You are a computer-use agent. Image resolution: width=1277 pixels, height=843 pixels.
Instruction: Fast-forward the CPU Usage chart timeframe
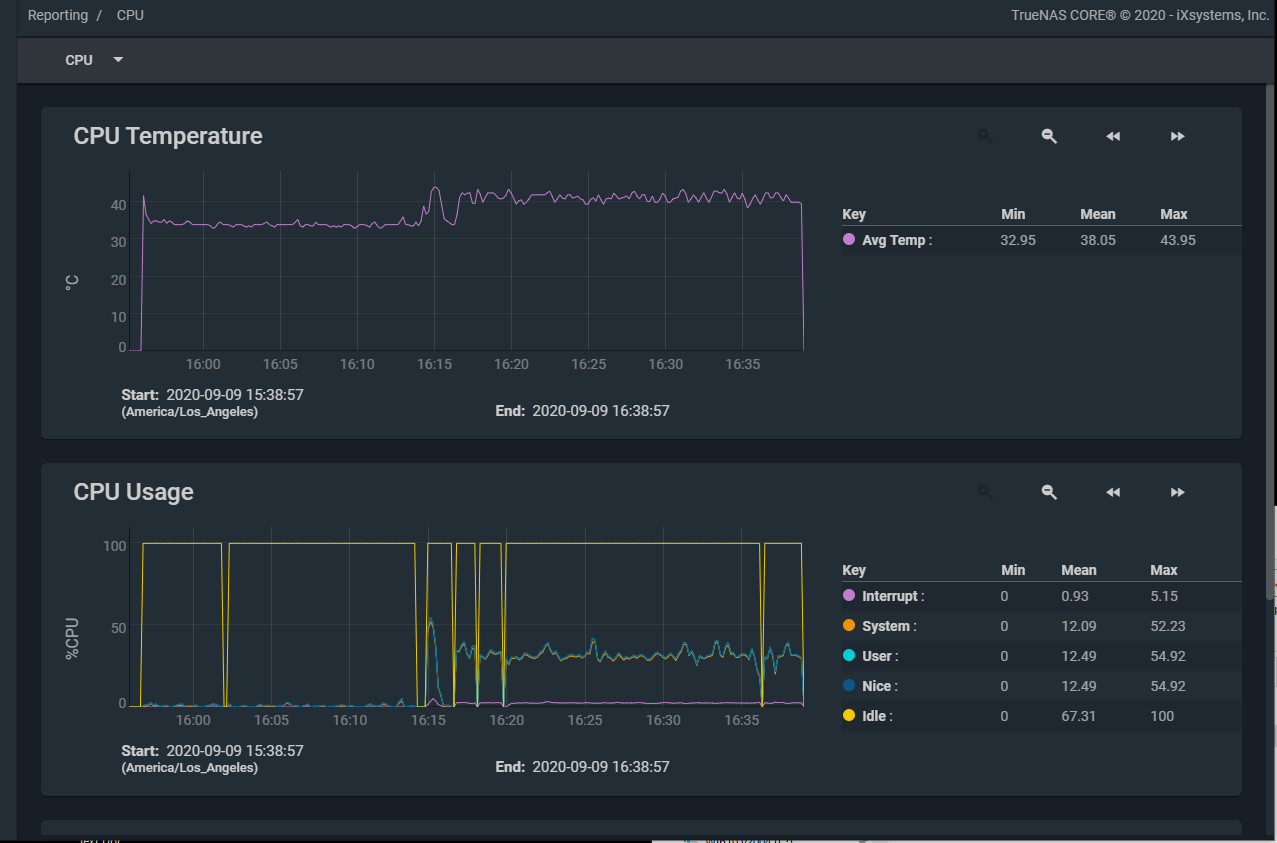coord(1177,492)
